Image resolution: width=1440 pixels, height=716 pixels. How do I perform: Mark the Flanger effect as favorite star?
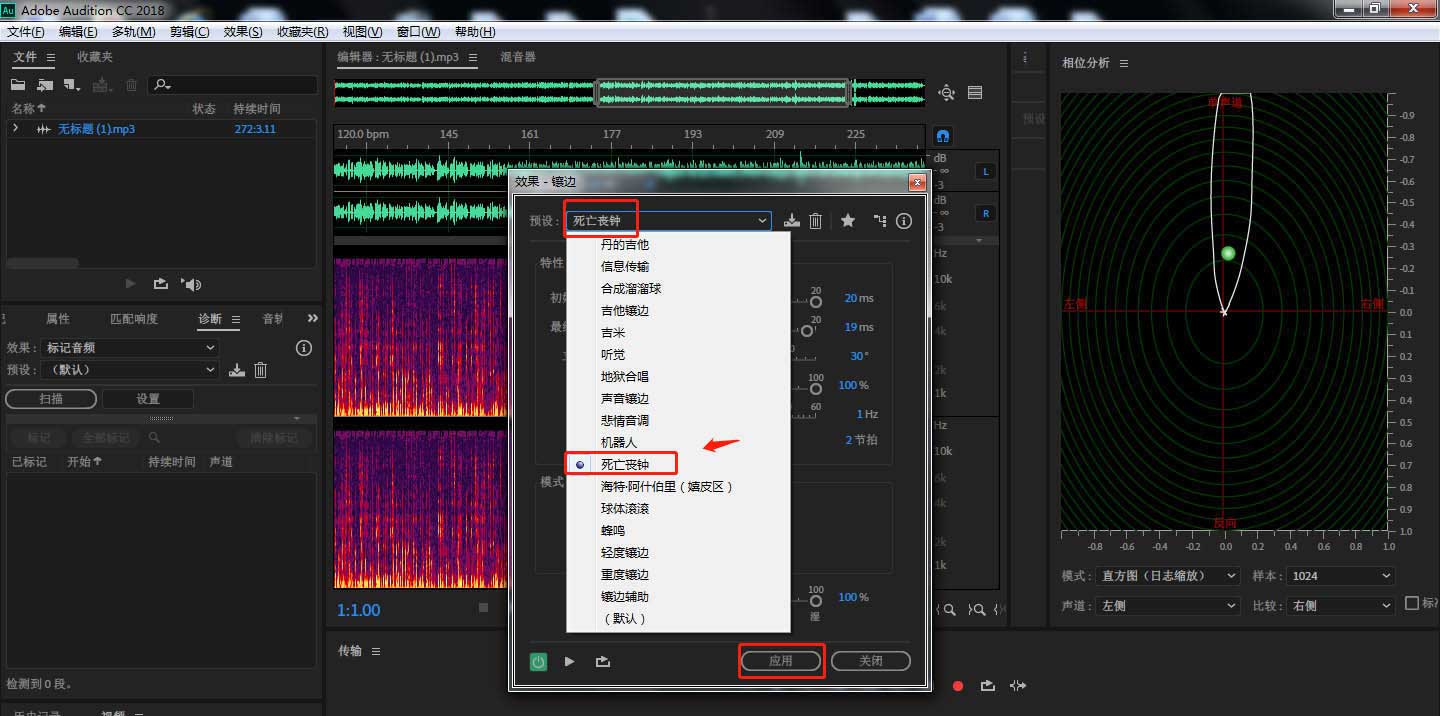pyautogui.click(x=848, y=220)
